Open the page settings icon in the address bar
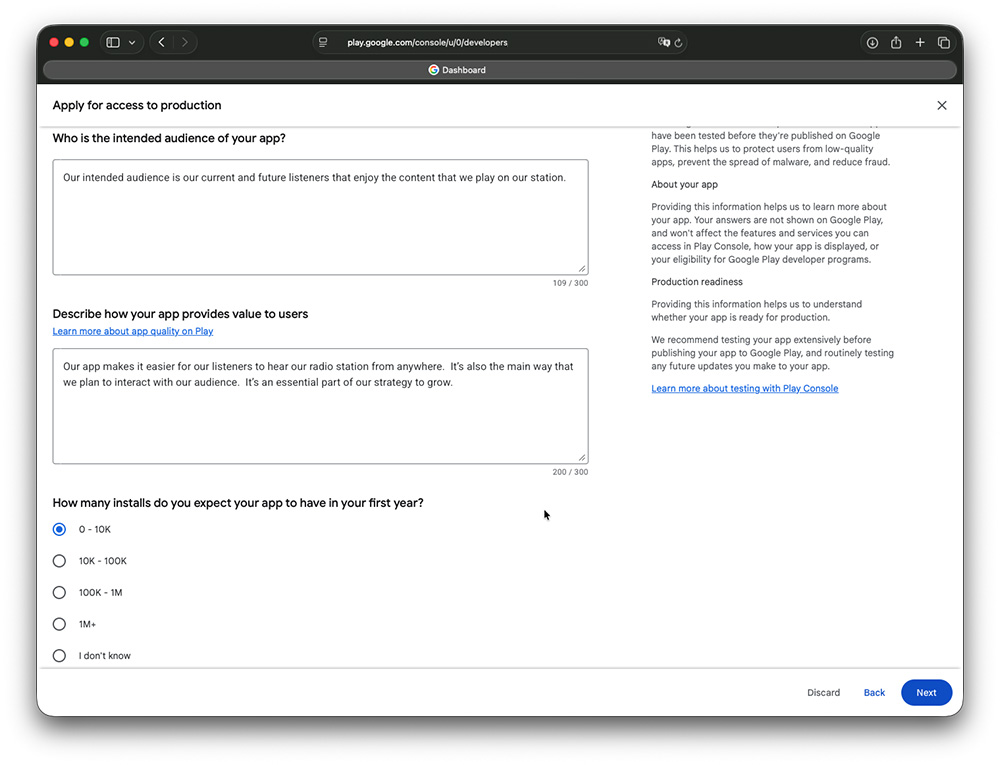The width and height of the screenshot is (1000, 765). pos(323,42)
